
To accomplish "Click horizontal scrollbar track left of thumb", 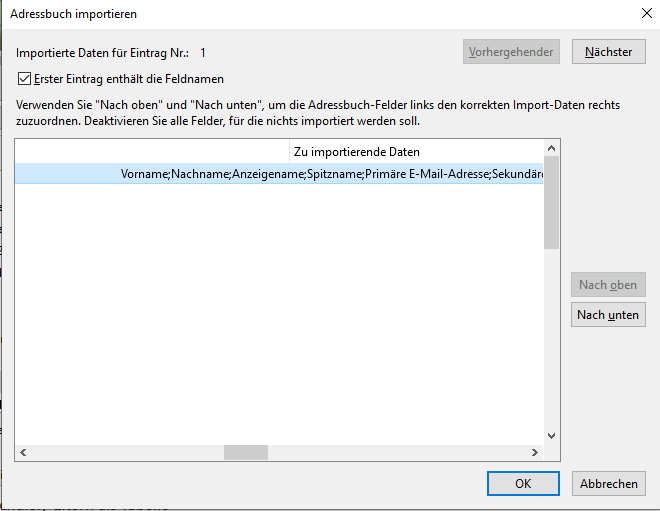I will coord(128,452).
